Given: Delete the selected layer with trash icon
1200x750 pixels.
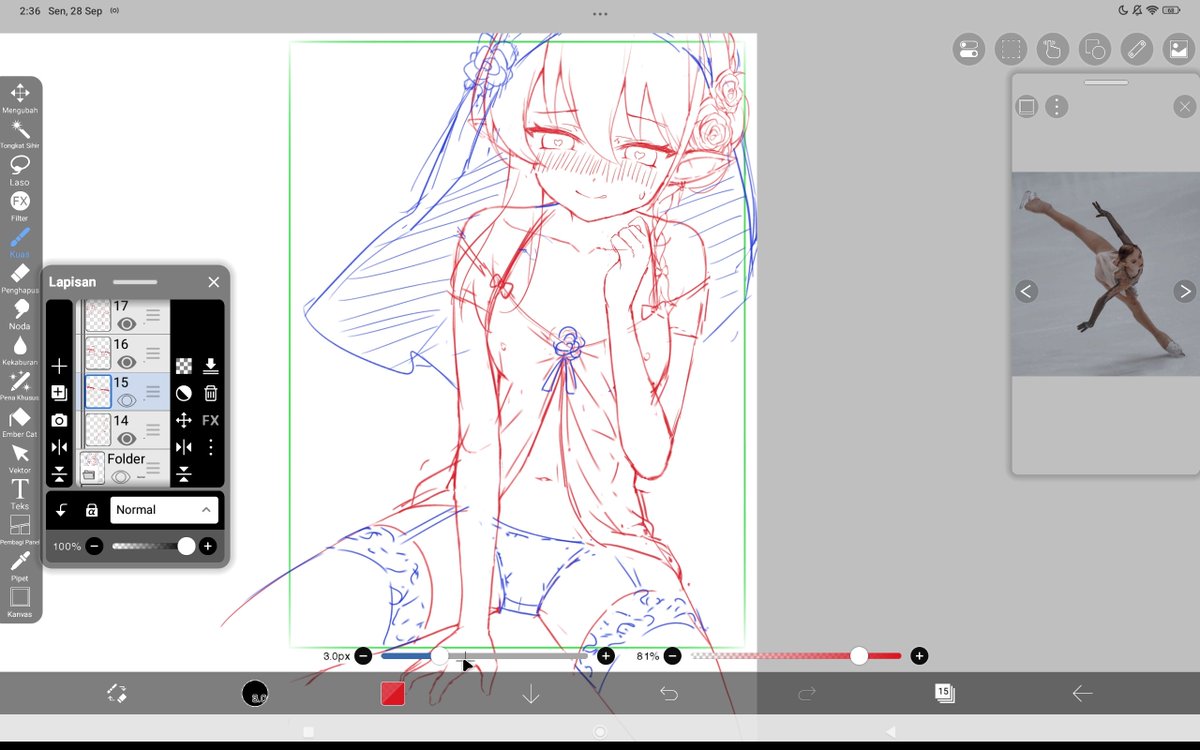Looking at the screenshot, I should tap(211, 393).
